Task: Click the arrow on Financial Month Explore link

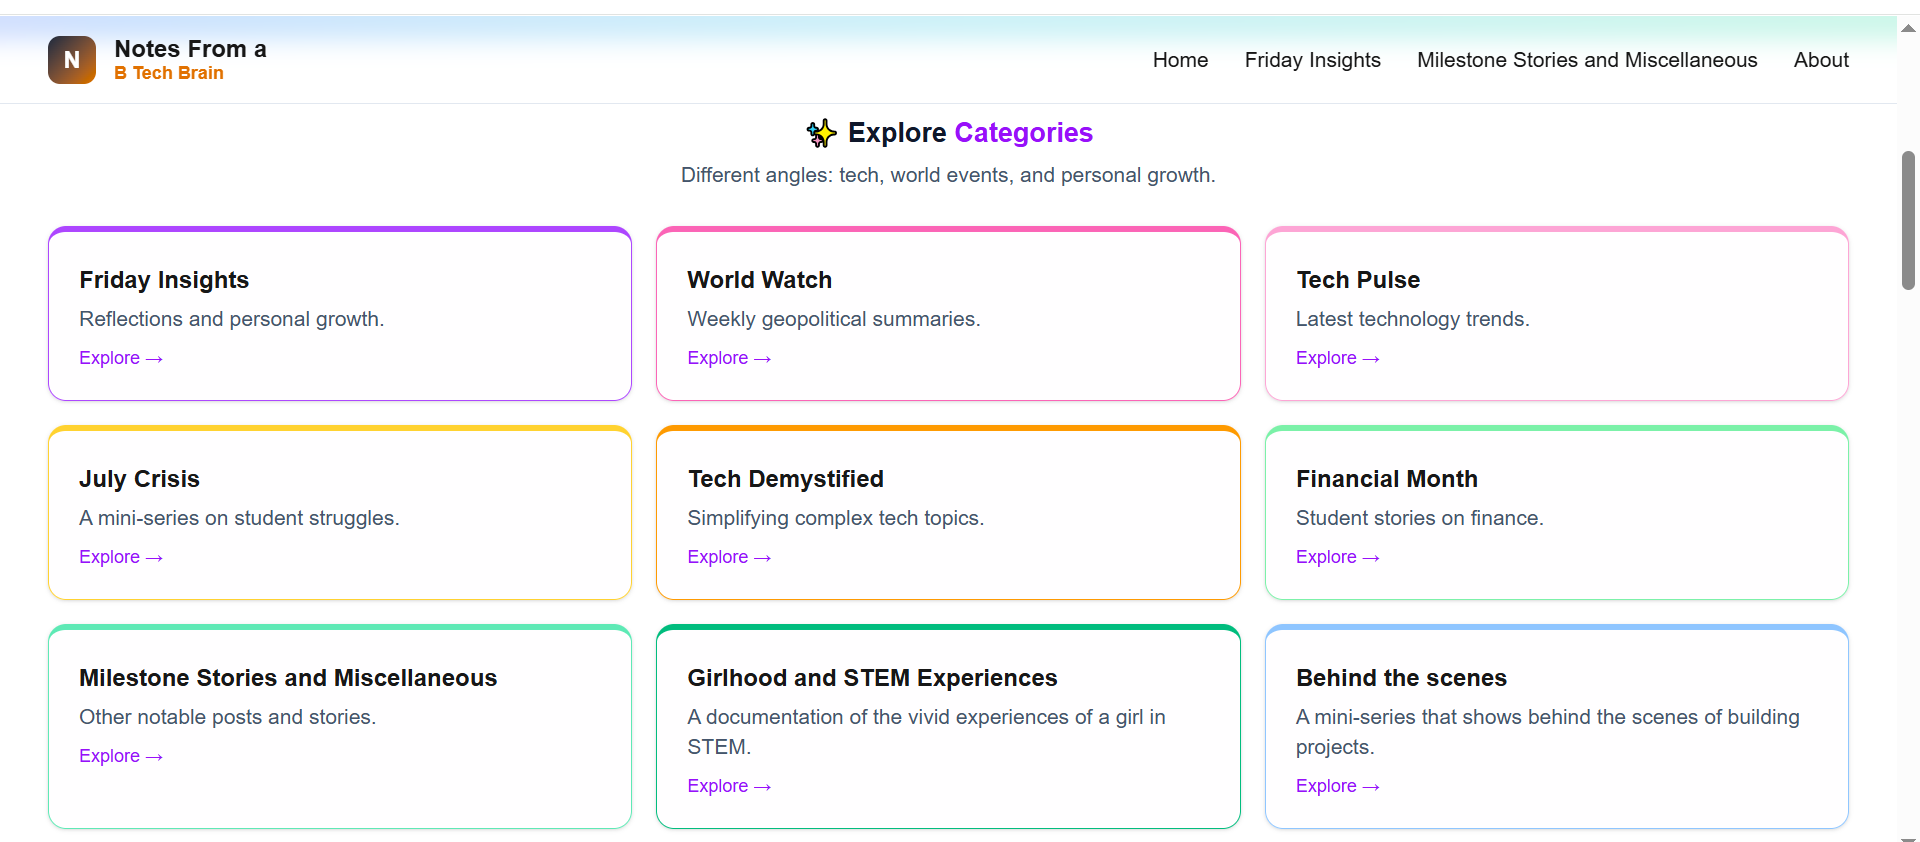Action: coord(1371,557)
